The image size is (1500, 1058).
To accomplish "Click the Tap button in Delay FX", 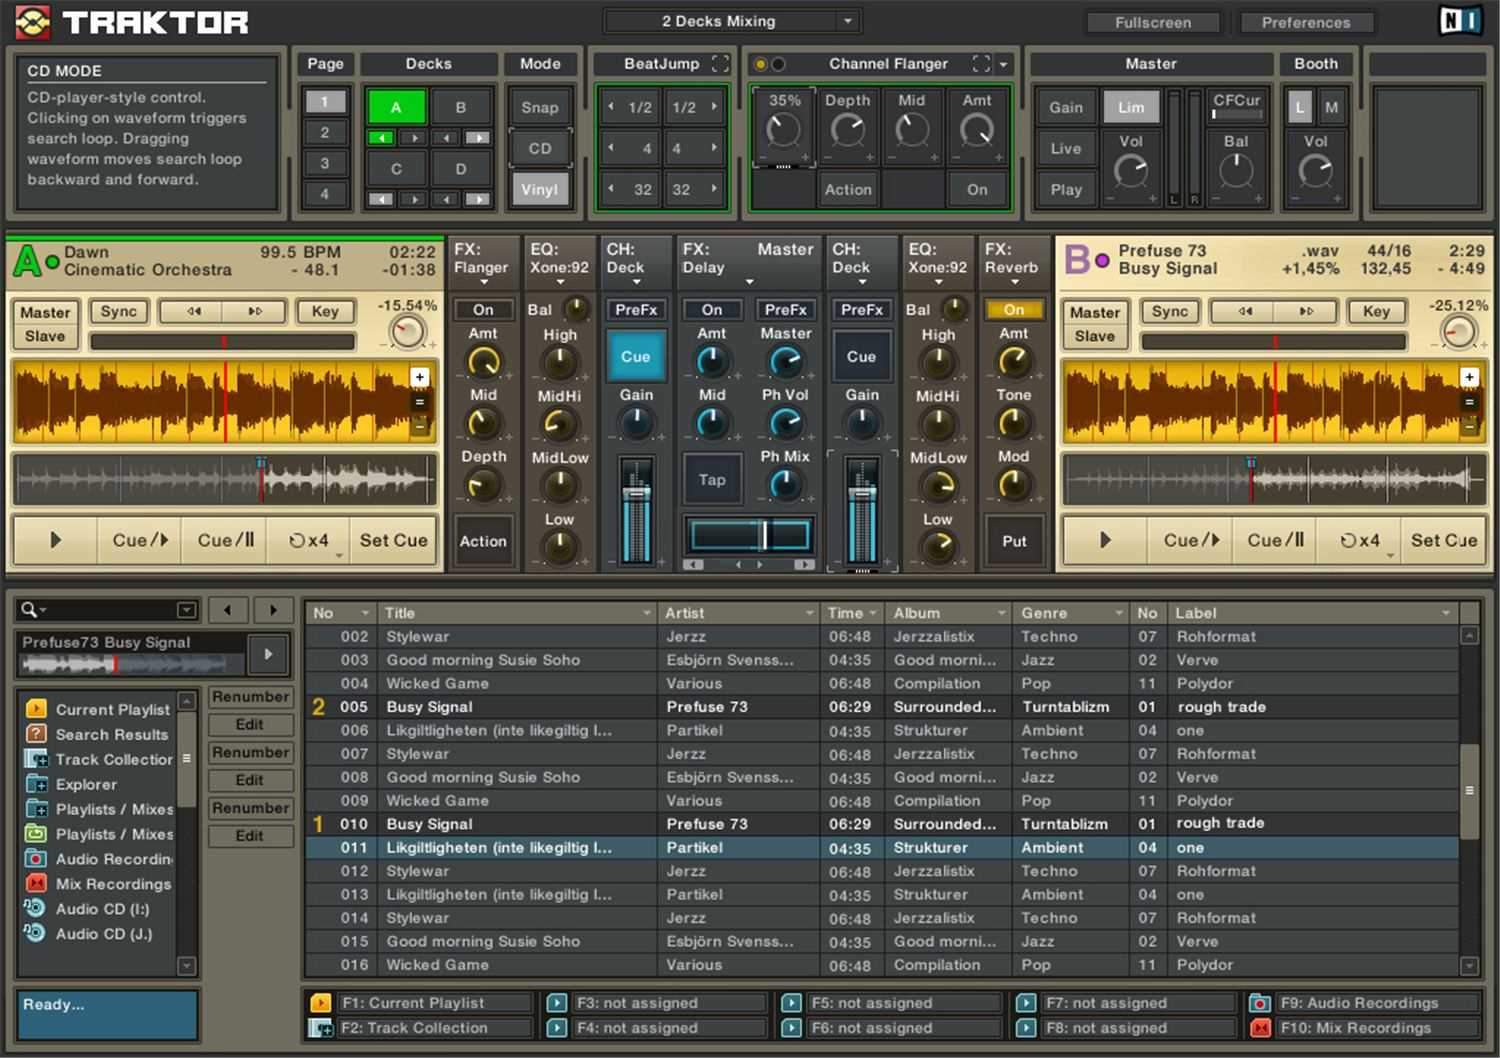I will click(712, 480).
